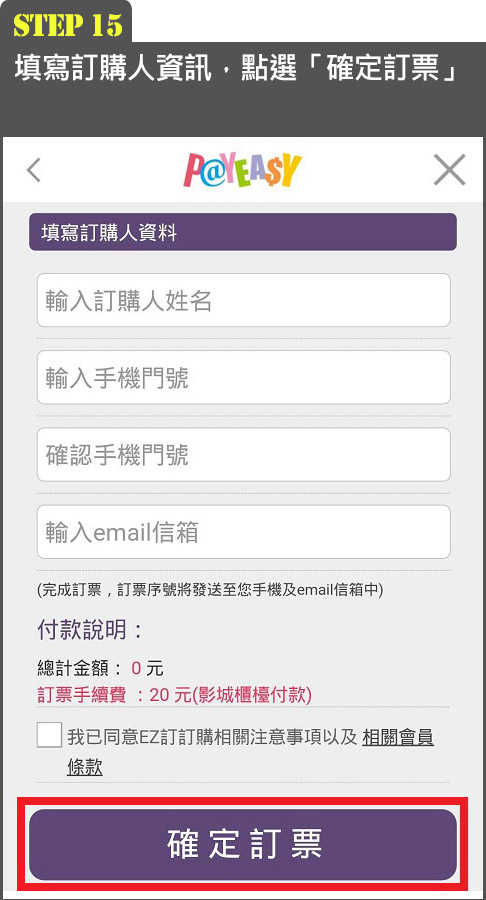Click the 訂票手續費 20元 fee line
The image size is (486, 900).
[x=174, y=696]
